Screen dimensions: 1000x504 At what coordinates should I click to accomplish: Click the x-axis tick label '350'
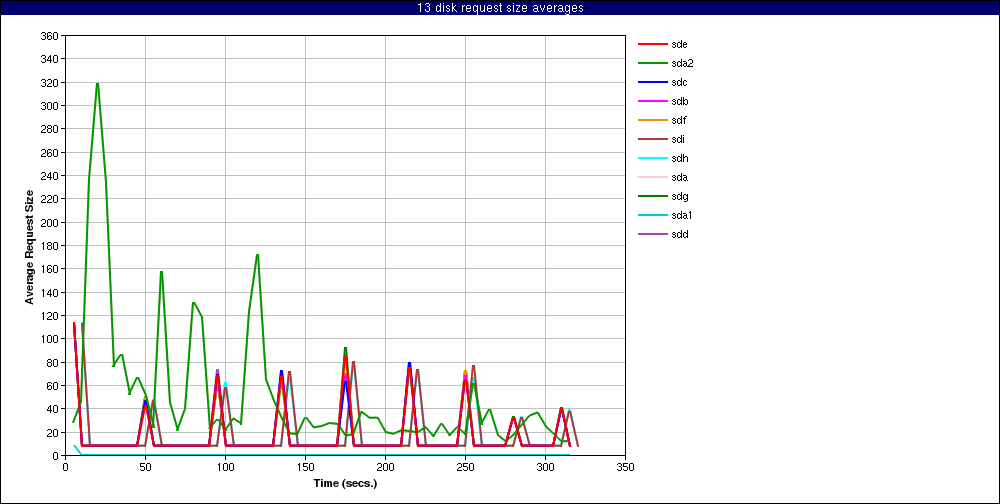(626, 468)
